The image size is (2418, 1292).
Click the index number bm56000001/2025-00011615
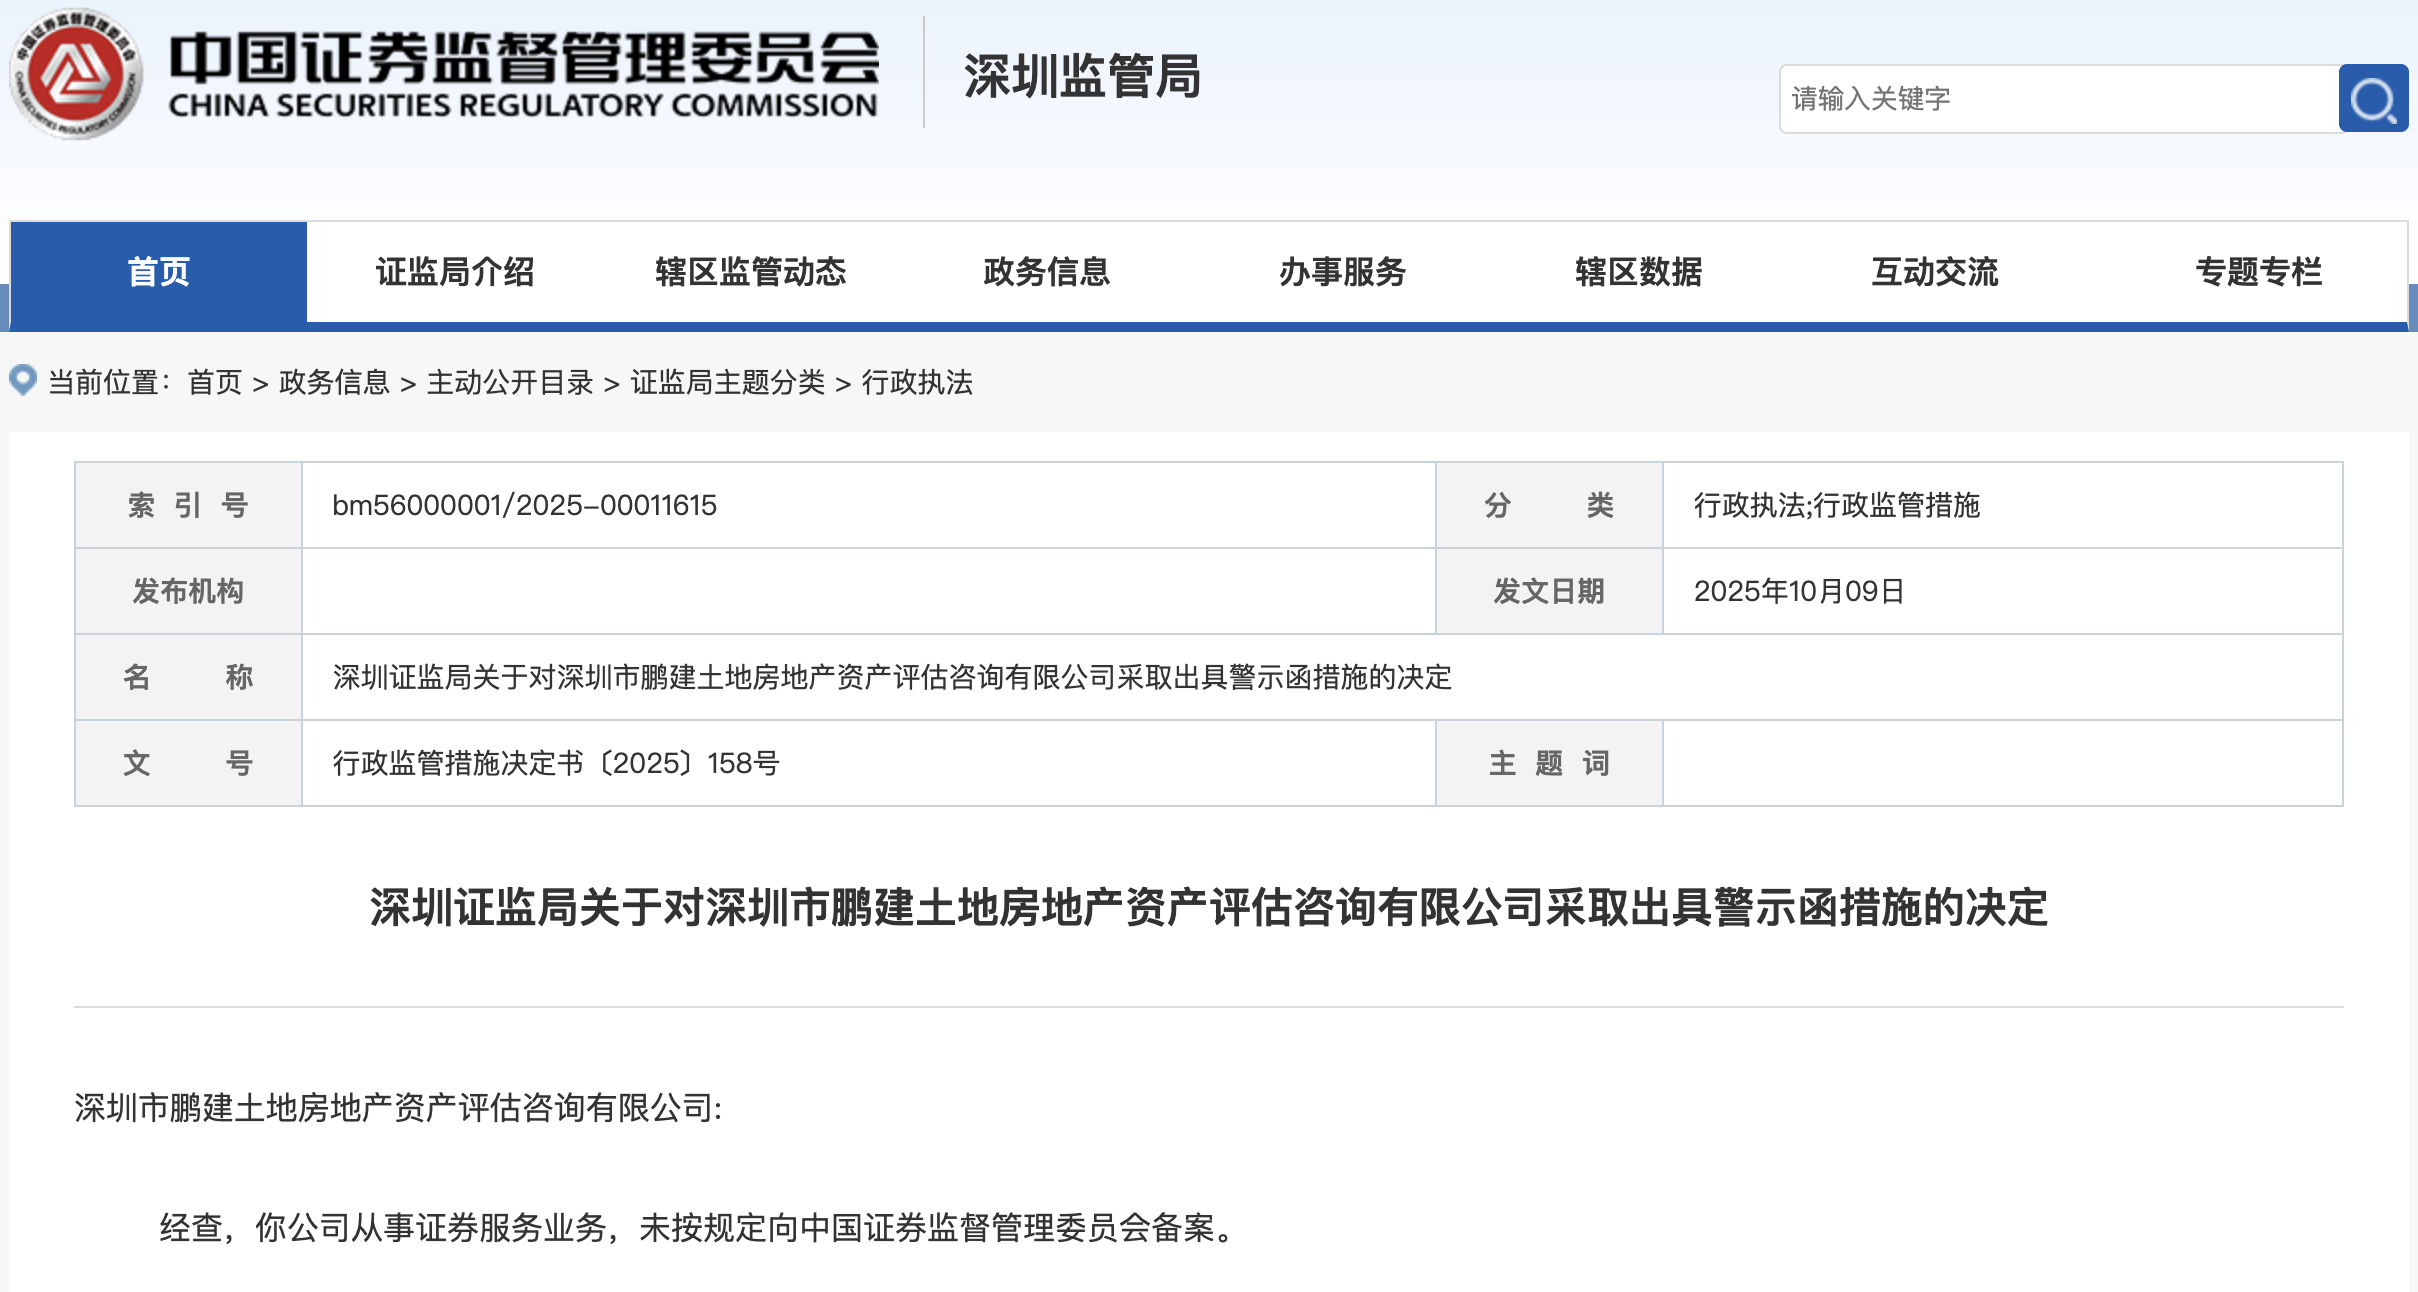click(x=524, y=505)
